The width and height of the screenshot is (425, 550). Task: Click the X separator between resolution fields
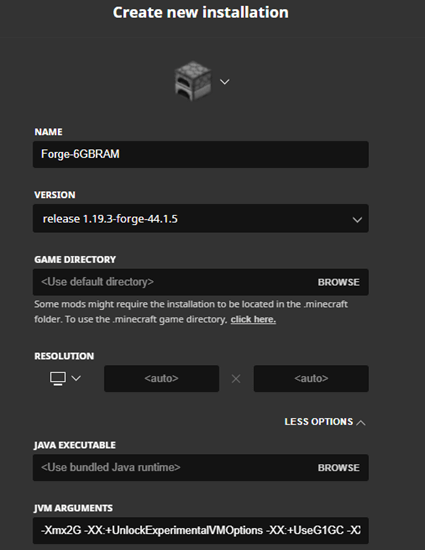(236, 379)
